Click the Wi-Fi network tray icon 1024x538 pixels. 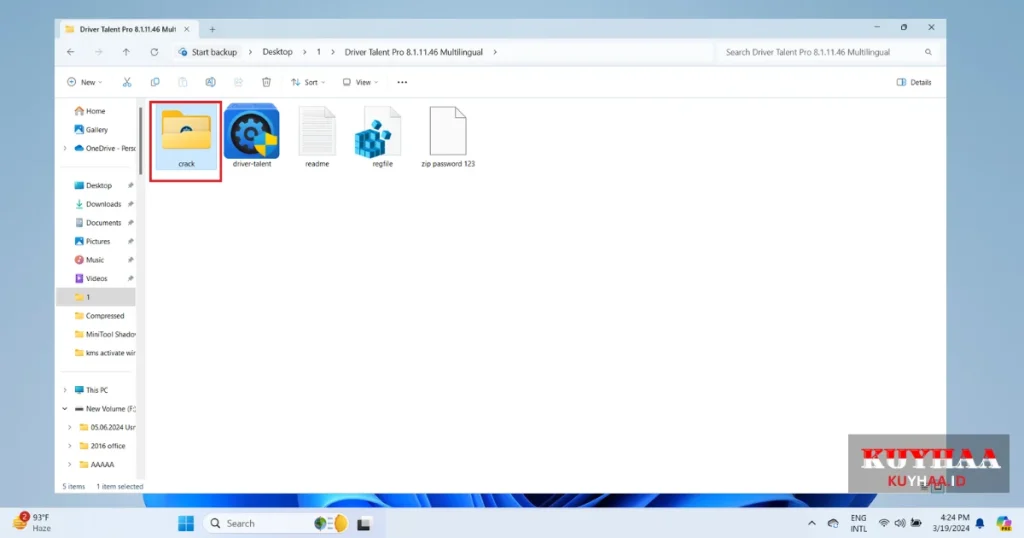884,523
